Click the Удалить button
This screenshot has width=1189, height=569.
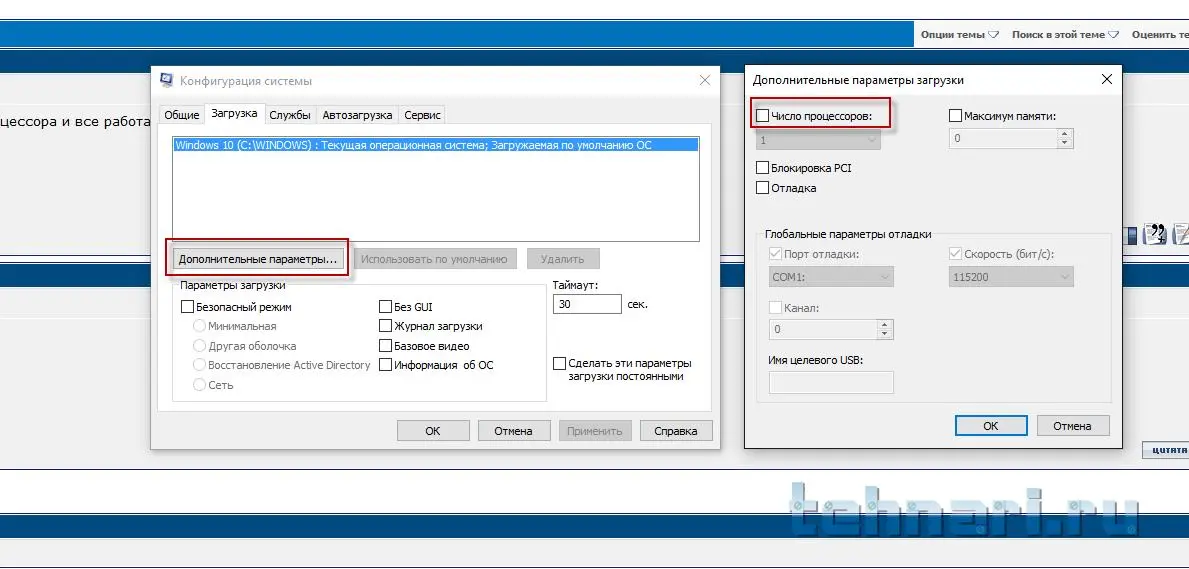click(x=563, y=259)
